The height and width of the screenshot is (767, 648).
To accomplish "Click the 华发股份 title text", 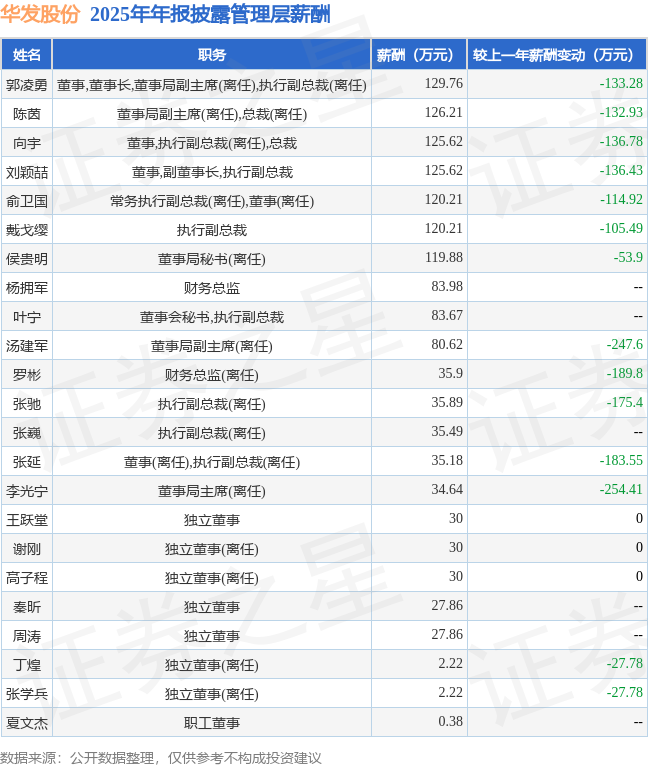I will coord(40,14).
